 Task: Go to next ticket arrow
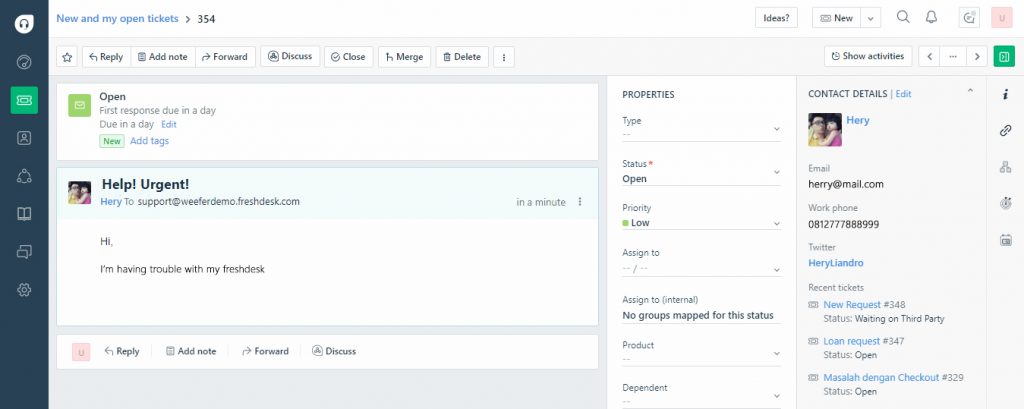(x=977, y=56)
